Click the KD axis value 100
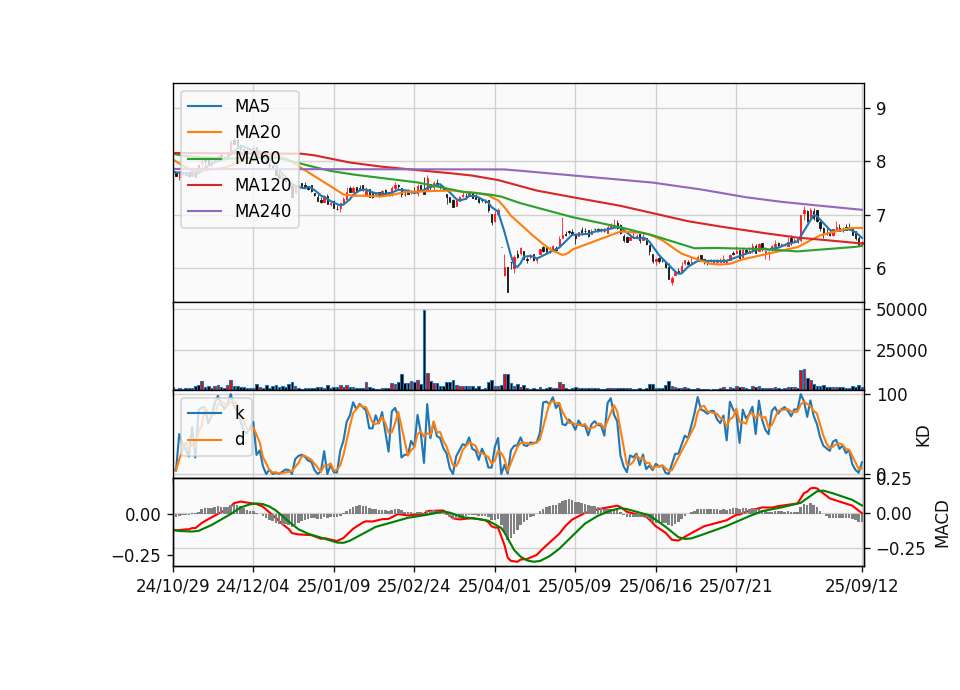960x690 pixels. [x=891, y=396]
